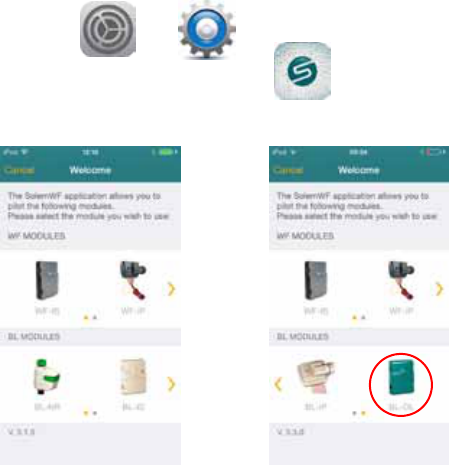The height and width of the screenshot is (465, 449).
Task: Launch the Solem app with green S logo
Action: click(302, 71)
